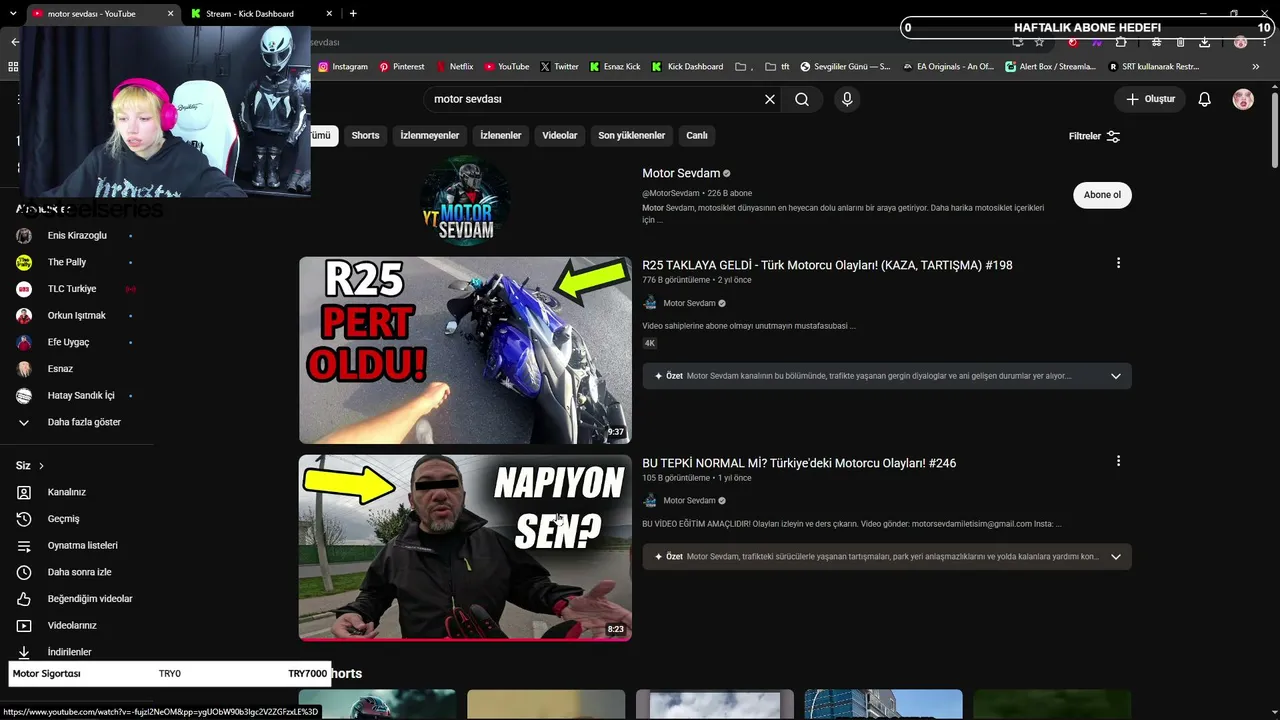Open the Orkun Işıtmak subscription
This screenshot has height=720, width=1280.
(77, 316)
